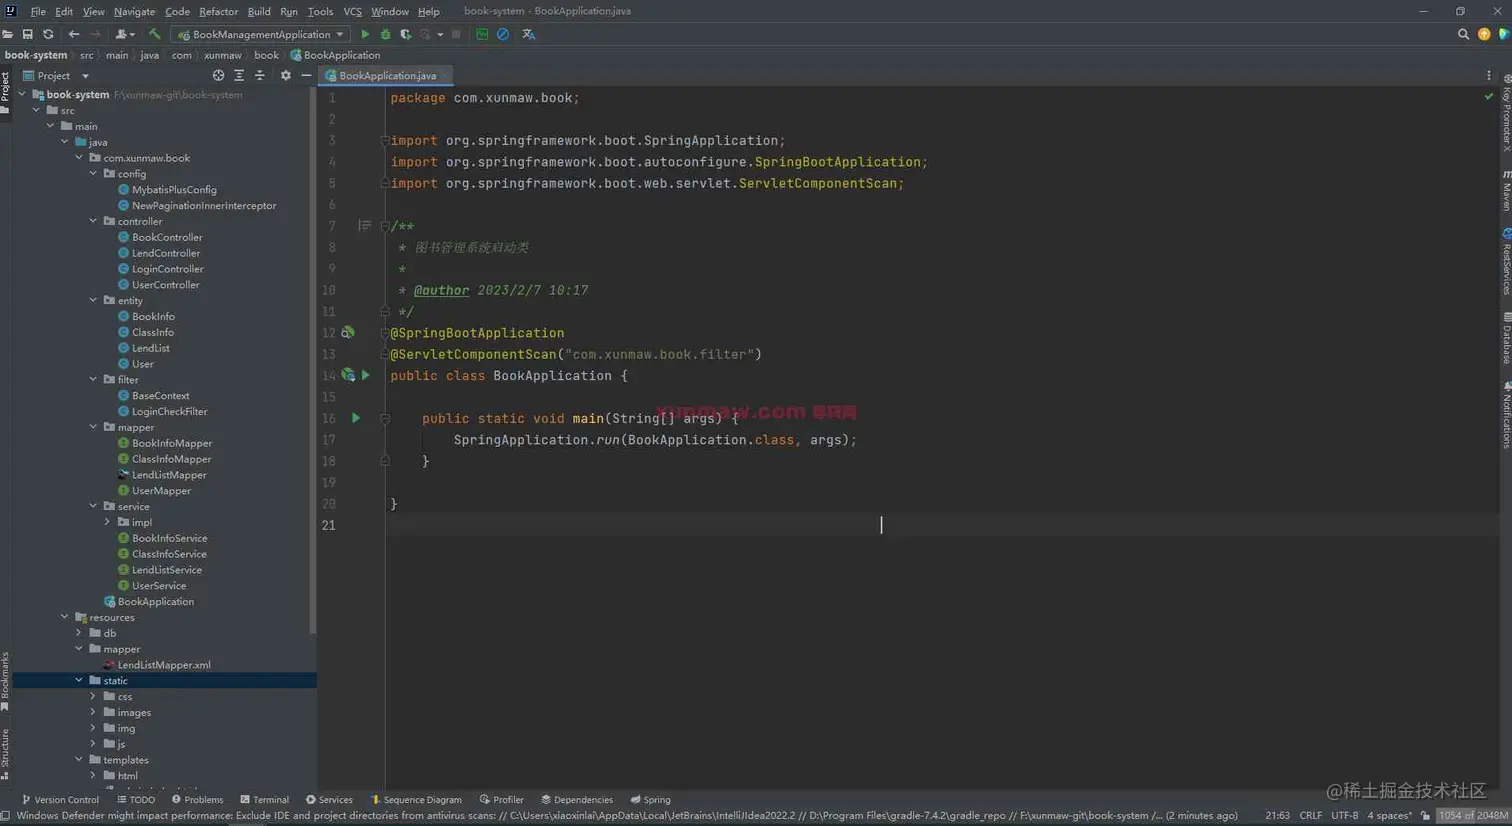The height and width of the screenshot is (826, 1512).
Task: Start debugging with the Debug bug icon
Action: (x=385, y=34)
